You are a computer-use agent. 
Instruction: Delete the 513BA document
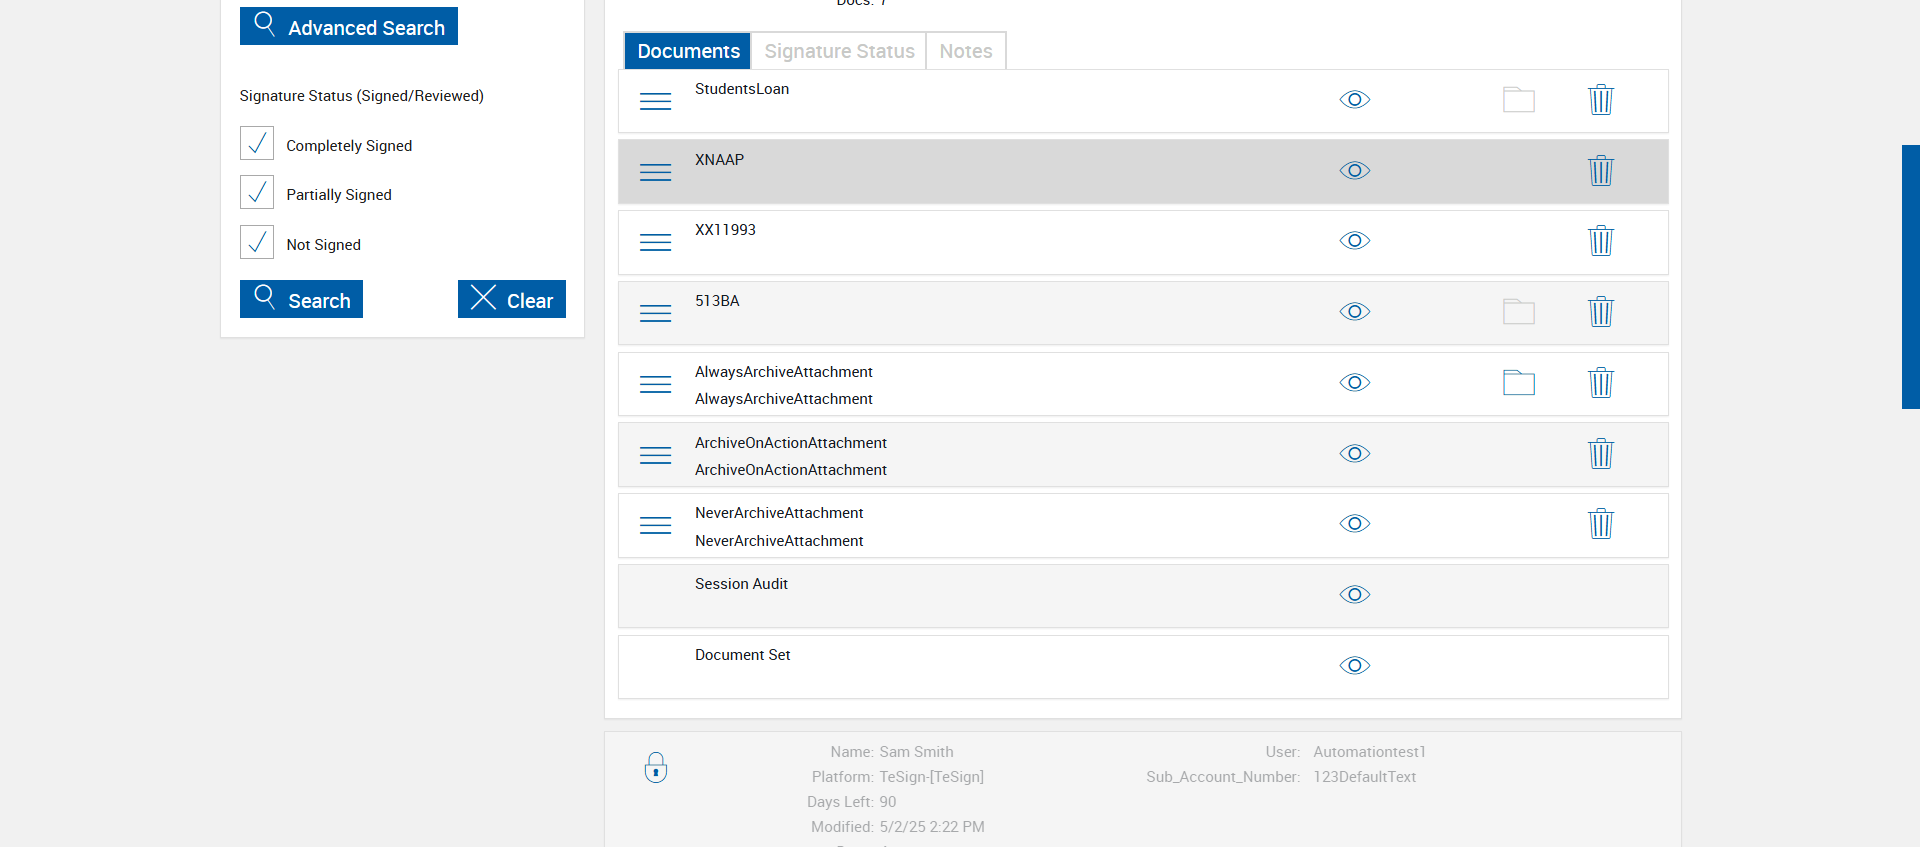tap(1601, 312)
